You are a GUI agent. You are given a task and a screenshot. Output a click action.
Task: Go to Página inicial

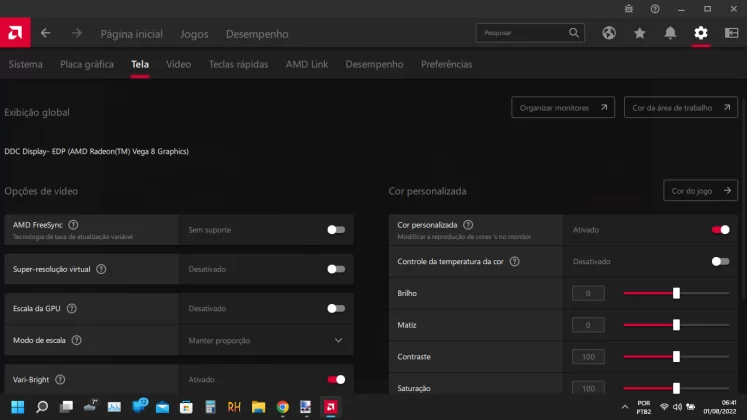[x=131, y=34]
